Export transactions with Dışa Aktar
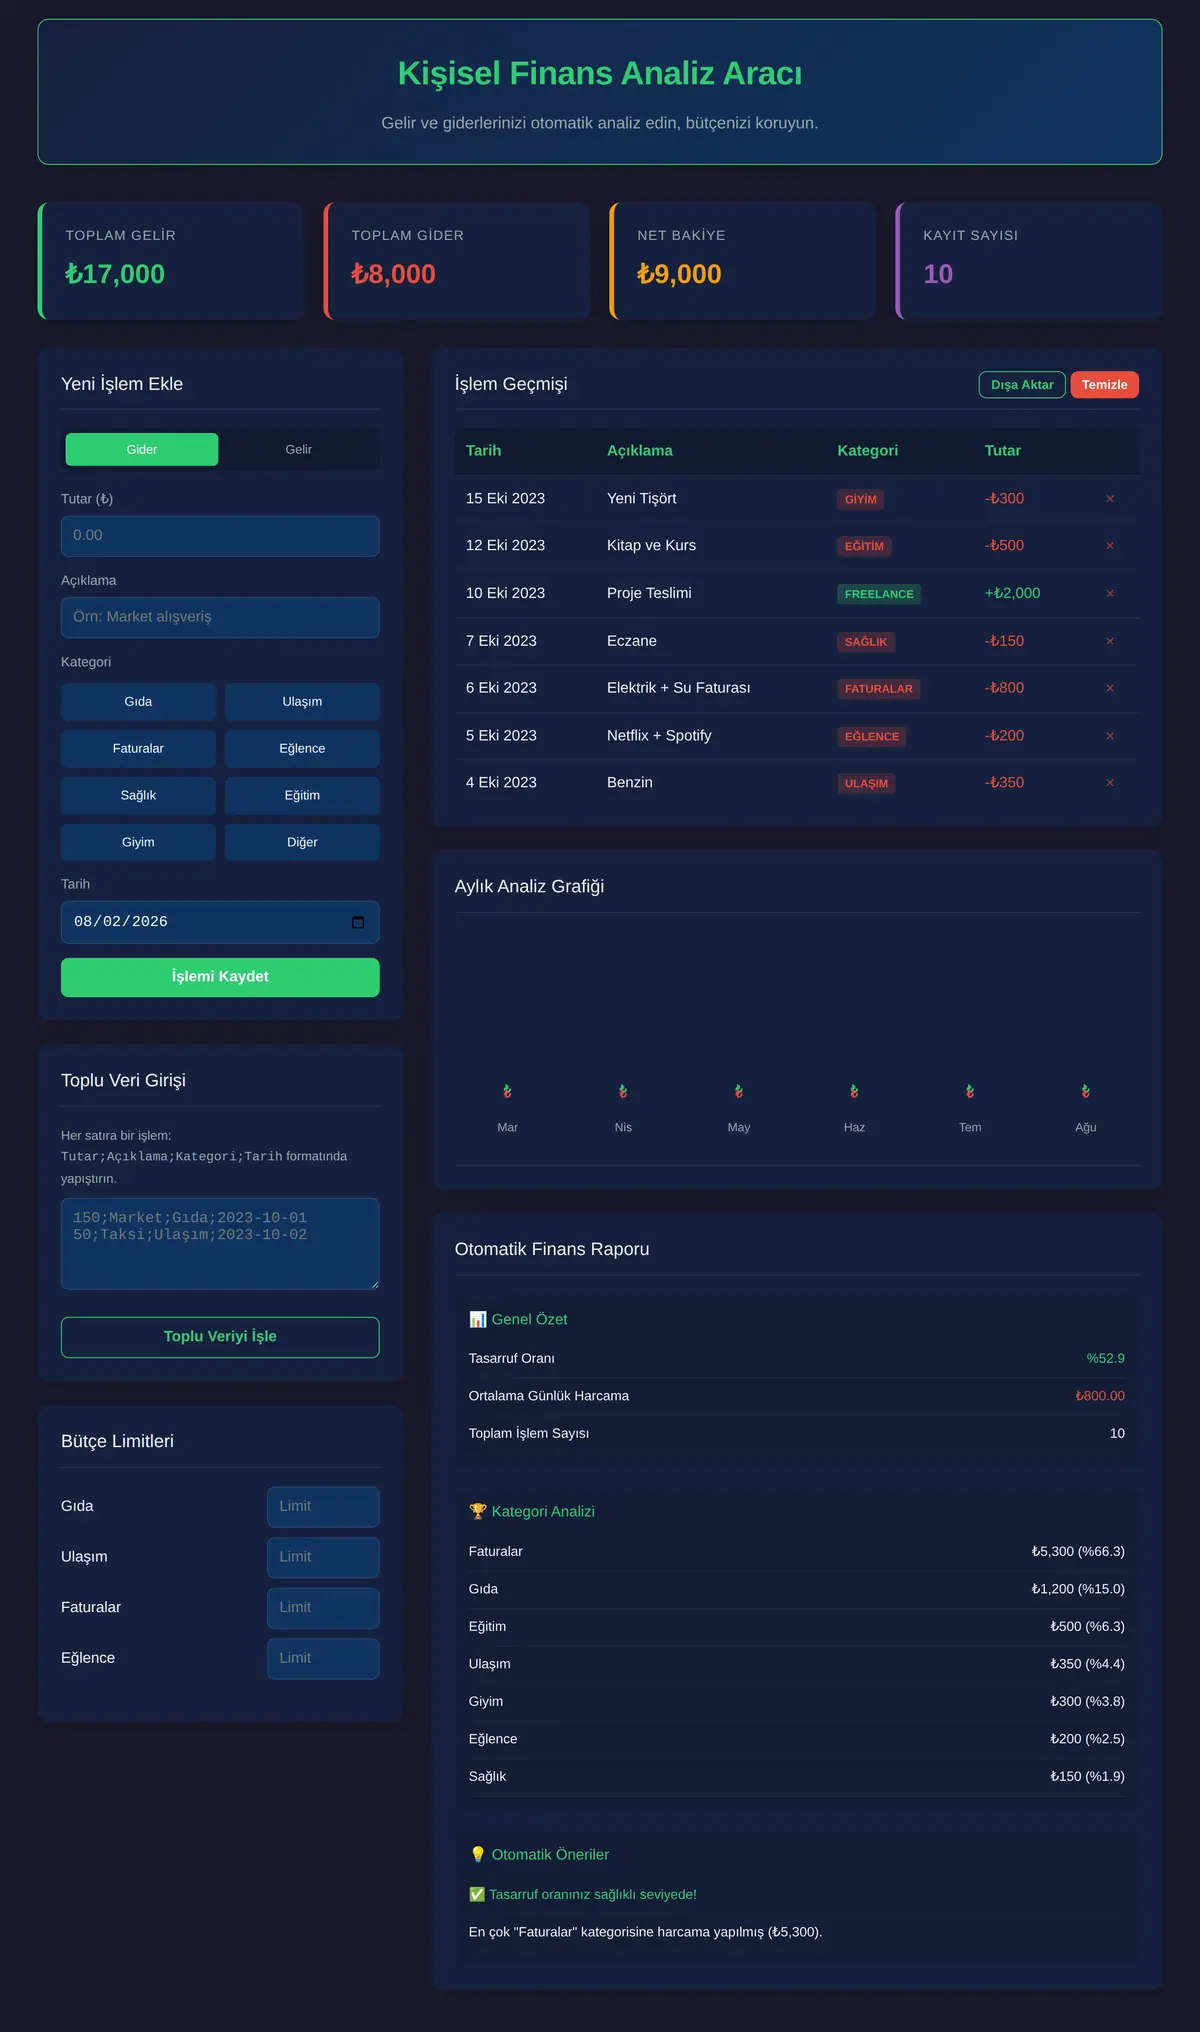The height and width of the screenshot is (2032, 1200). click(1022, 385)
